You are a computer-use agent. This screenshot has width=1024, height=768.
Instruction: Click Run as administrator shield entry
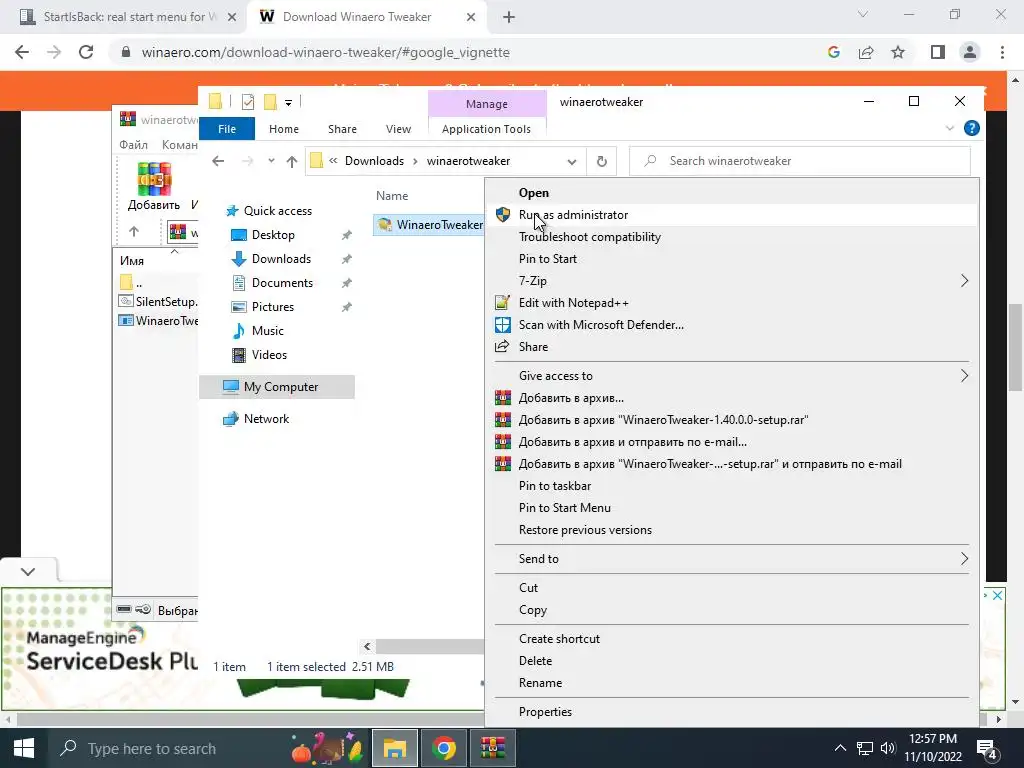731,215
